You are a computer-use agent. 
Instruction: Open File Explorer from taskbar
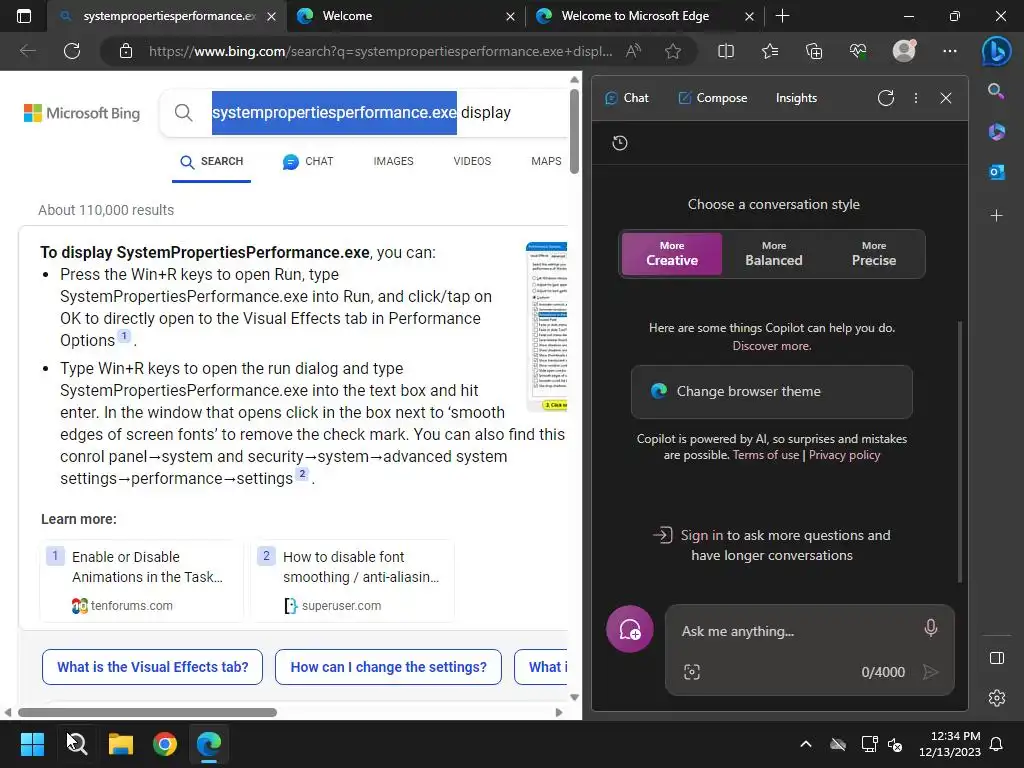(x=121, y=744)
